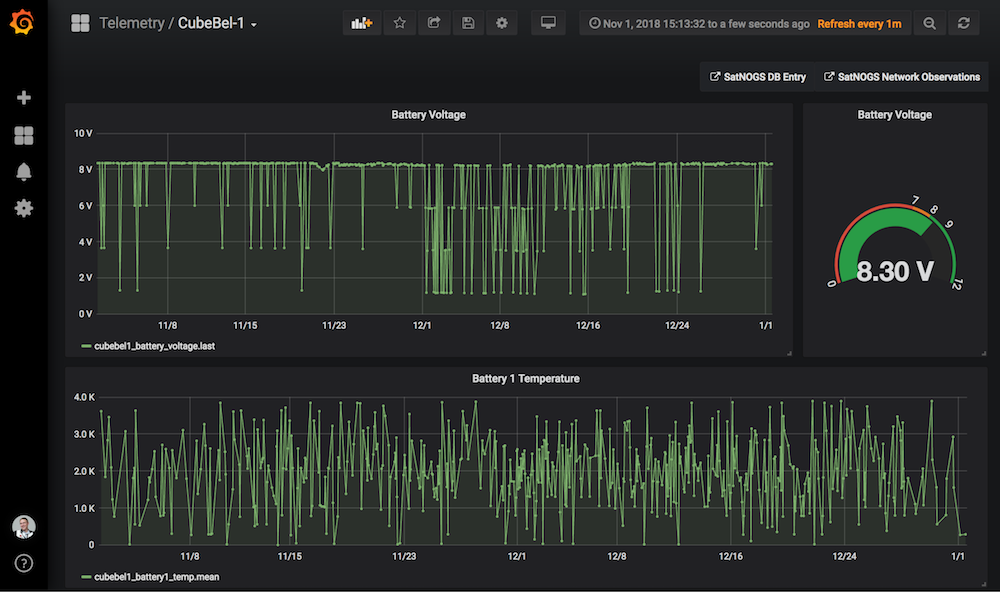Open the Dashboards icon in sidebar

click(24, 135)
